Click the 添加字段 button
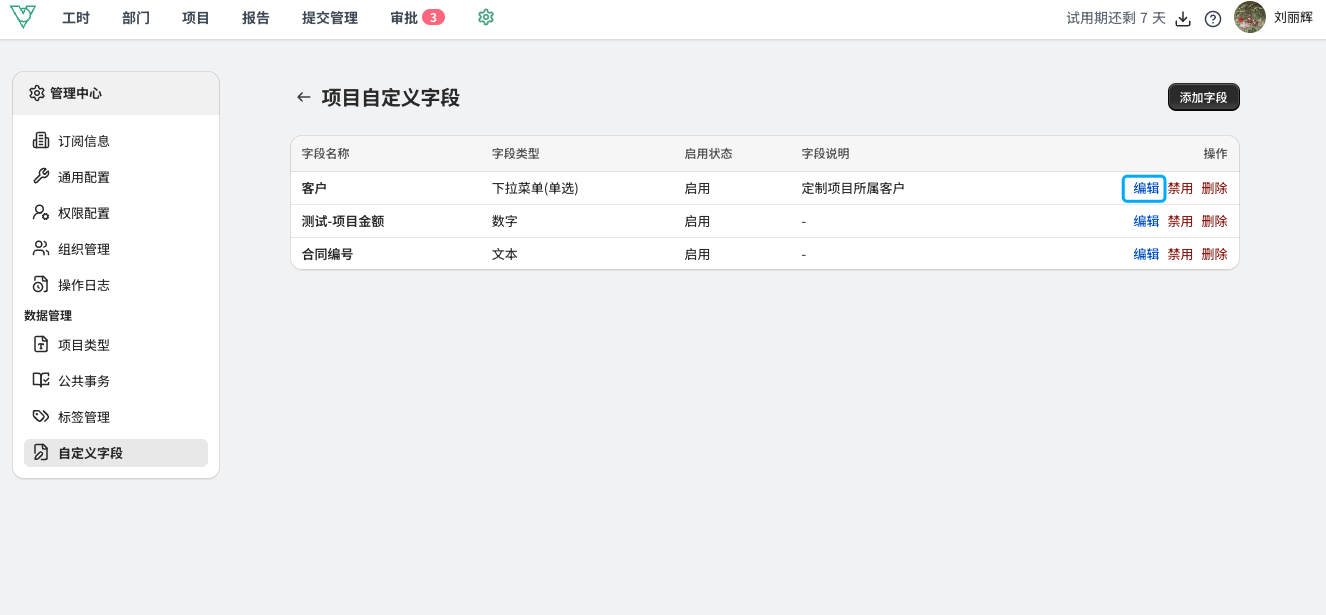This screenshot has width=1326, height=615. [x=1203, y=97]
